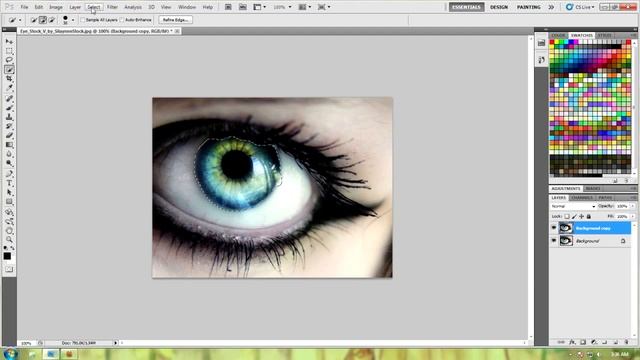Select the Quick Selection tool in toolbox
The image size is (640, 360).
click(x=9, y=69)
